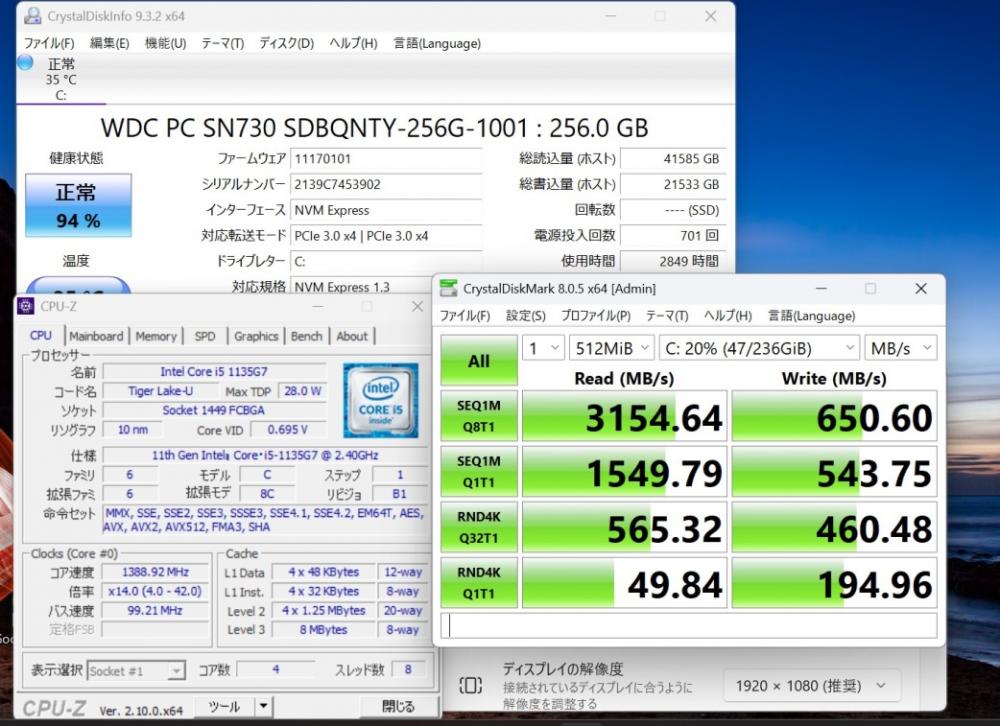Open the 言語(Language) menu in CrystalDiskInfo
The image size is (1000, 726).
tap(437, 43)
